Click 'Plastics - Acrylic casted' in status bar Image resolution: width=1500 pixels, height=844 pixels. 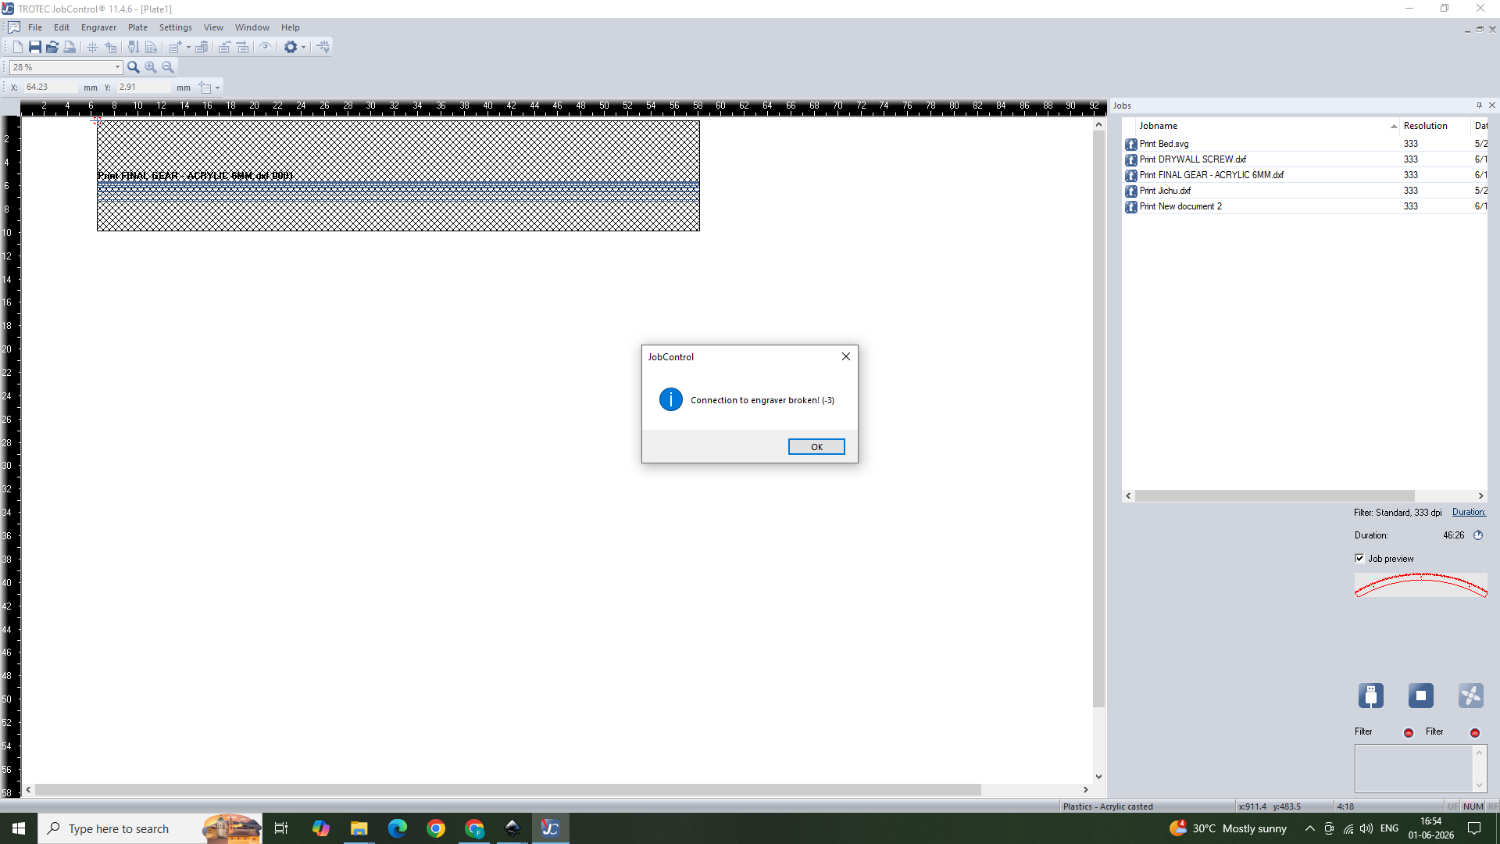click(x=1108, y=806)
